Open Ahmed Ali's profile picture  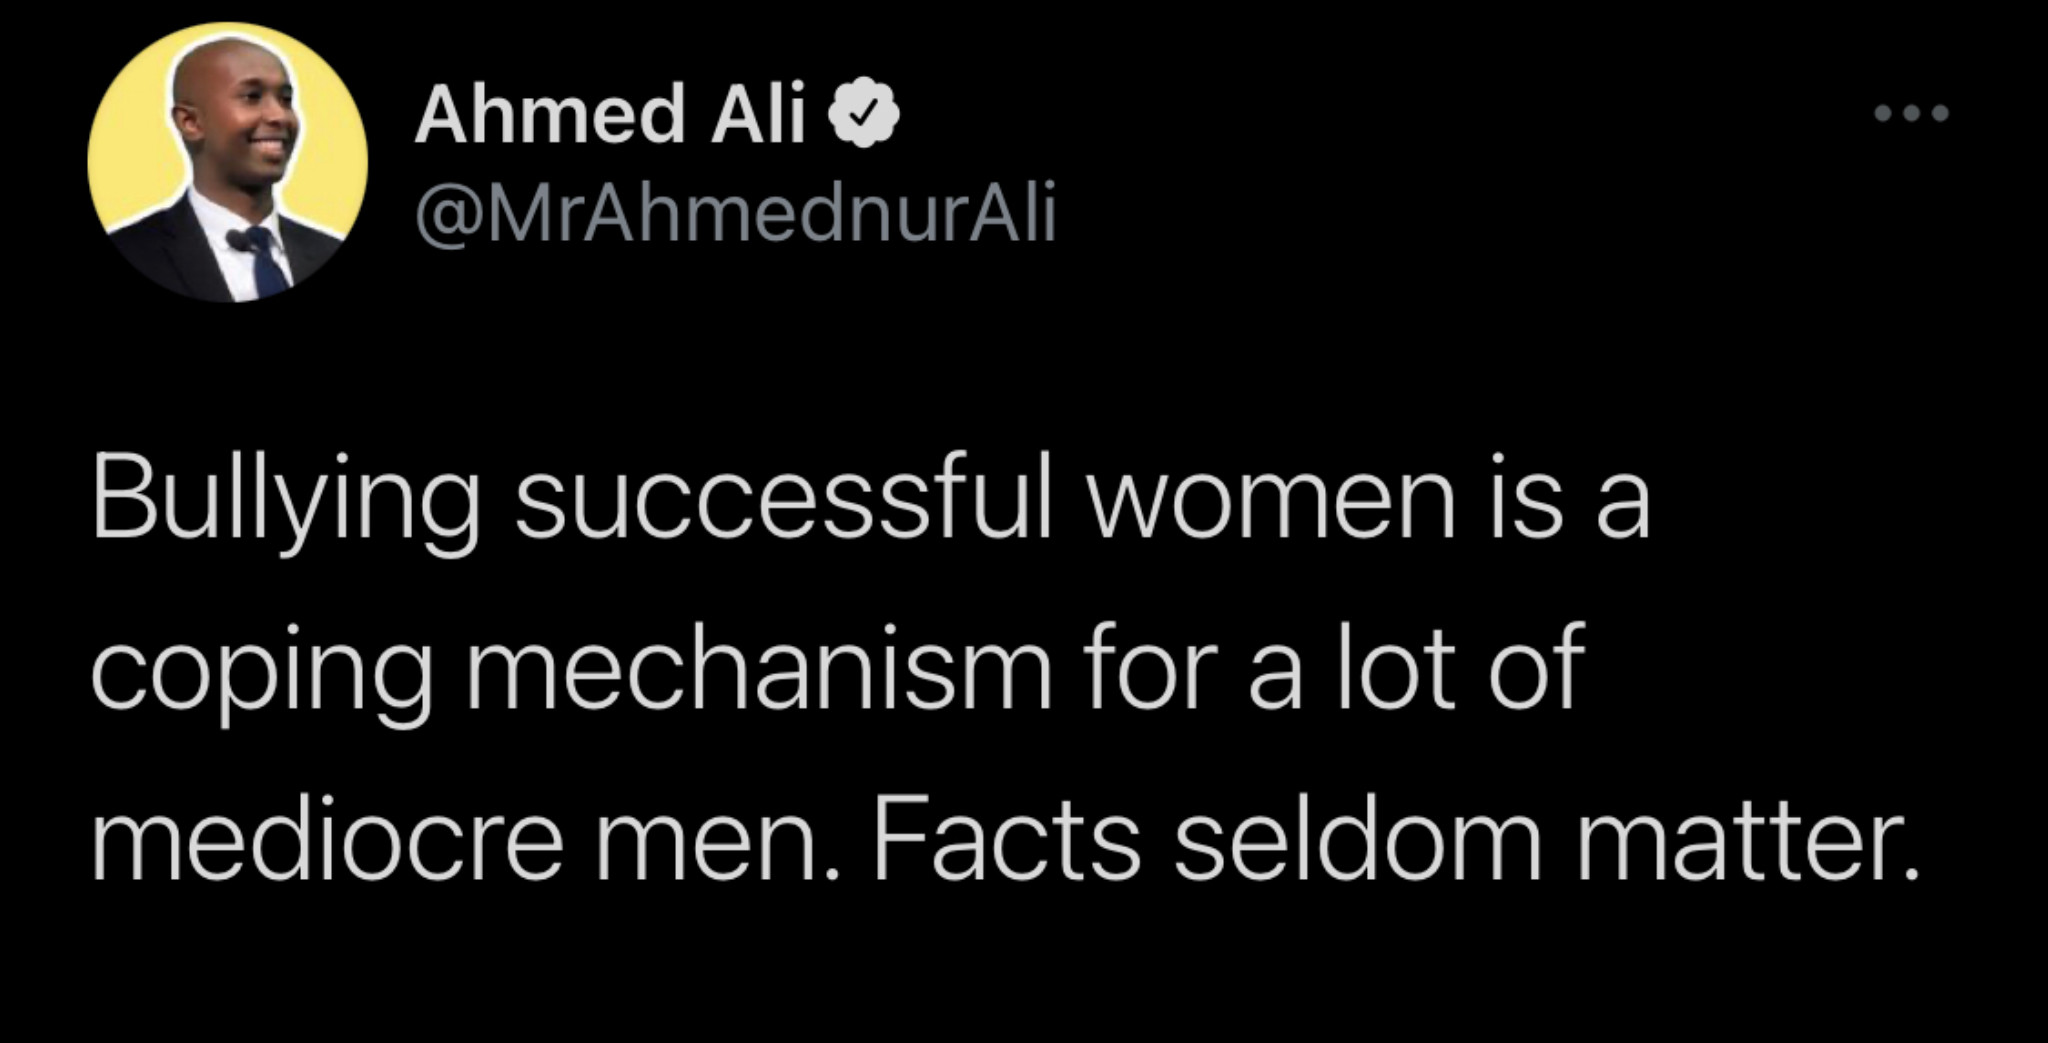(x=227, y=161)
